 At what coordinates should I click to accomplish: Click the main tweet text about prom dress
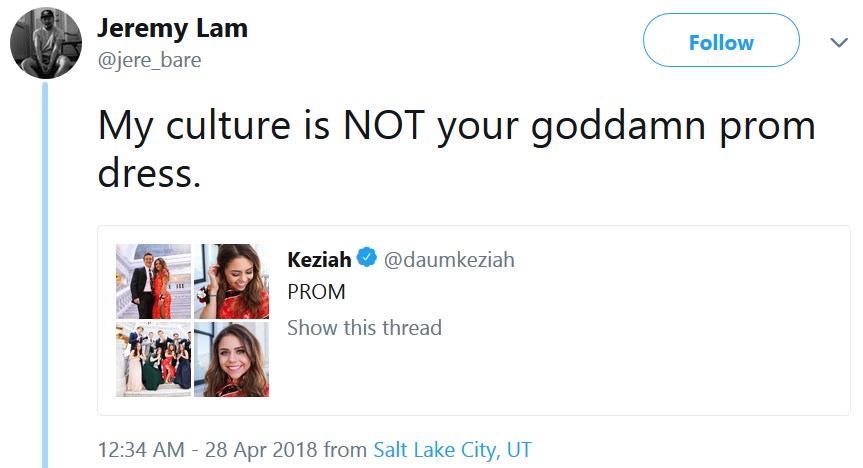[x=456, y=149]
